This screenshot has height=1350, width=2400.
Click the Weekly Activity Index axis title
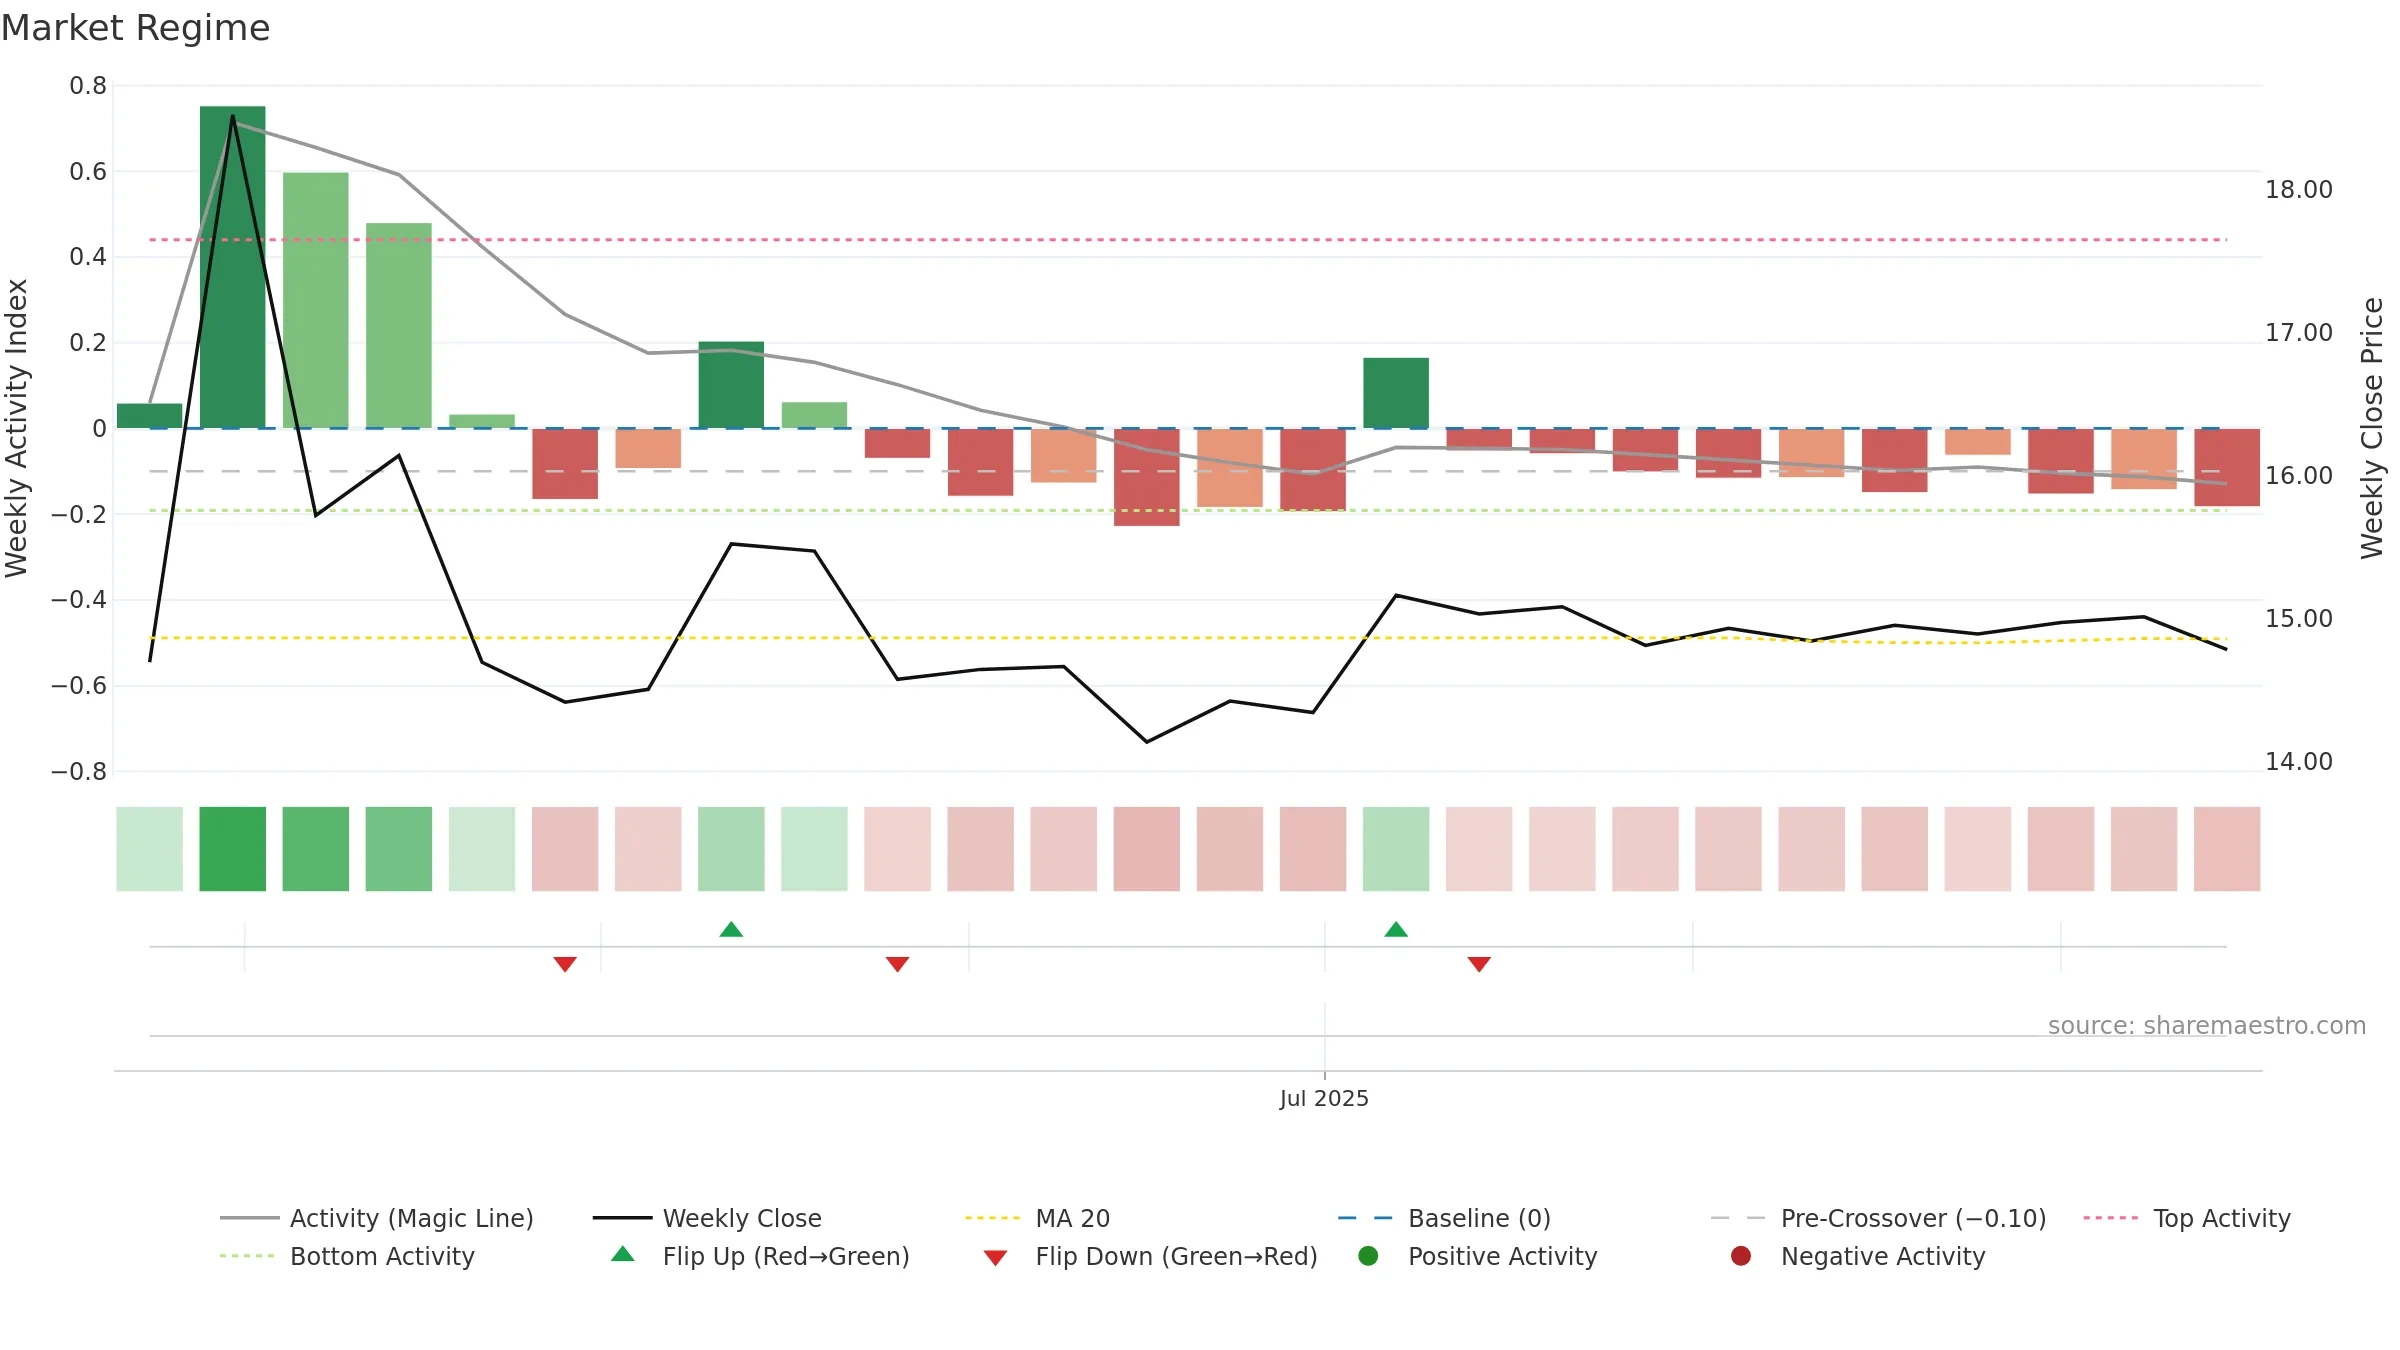(16, 428)
